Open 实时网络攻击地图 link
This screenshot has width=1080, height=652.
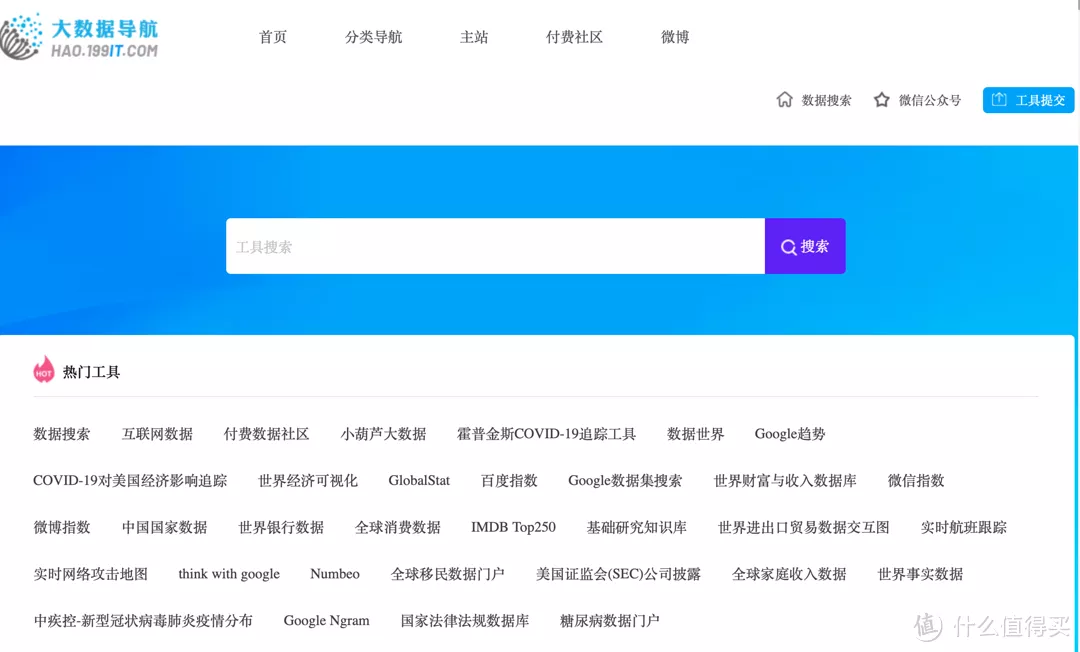[91, 574]
